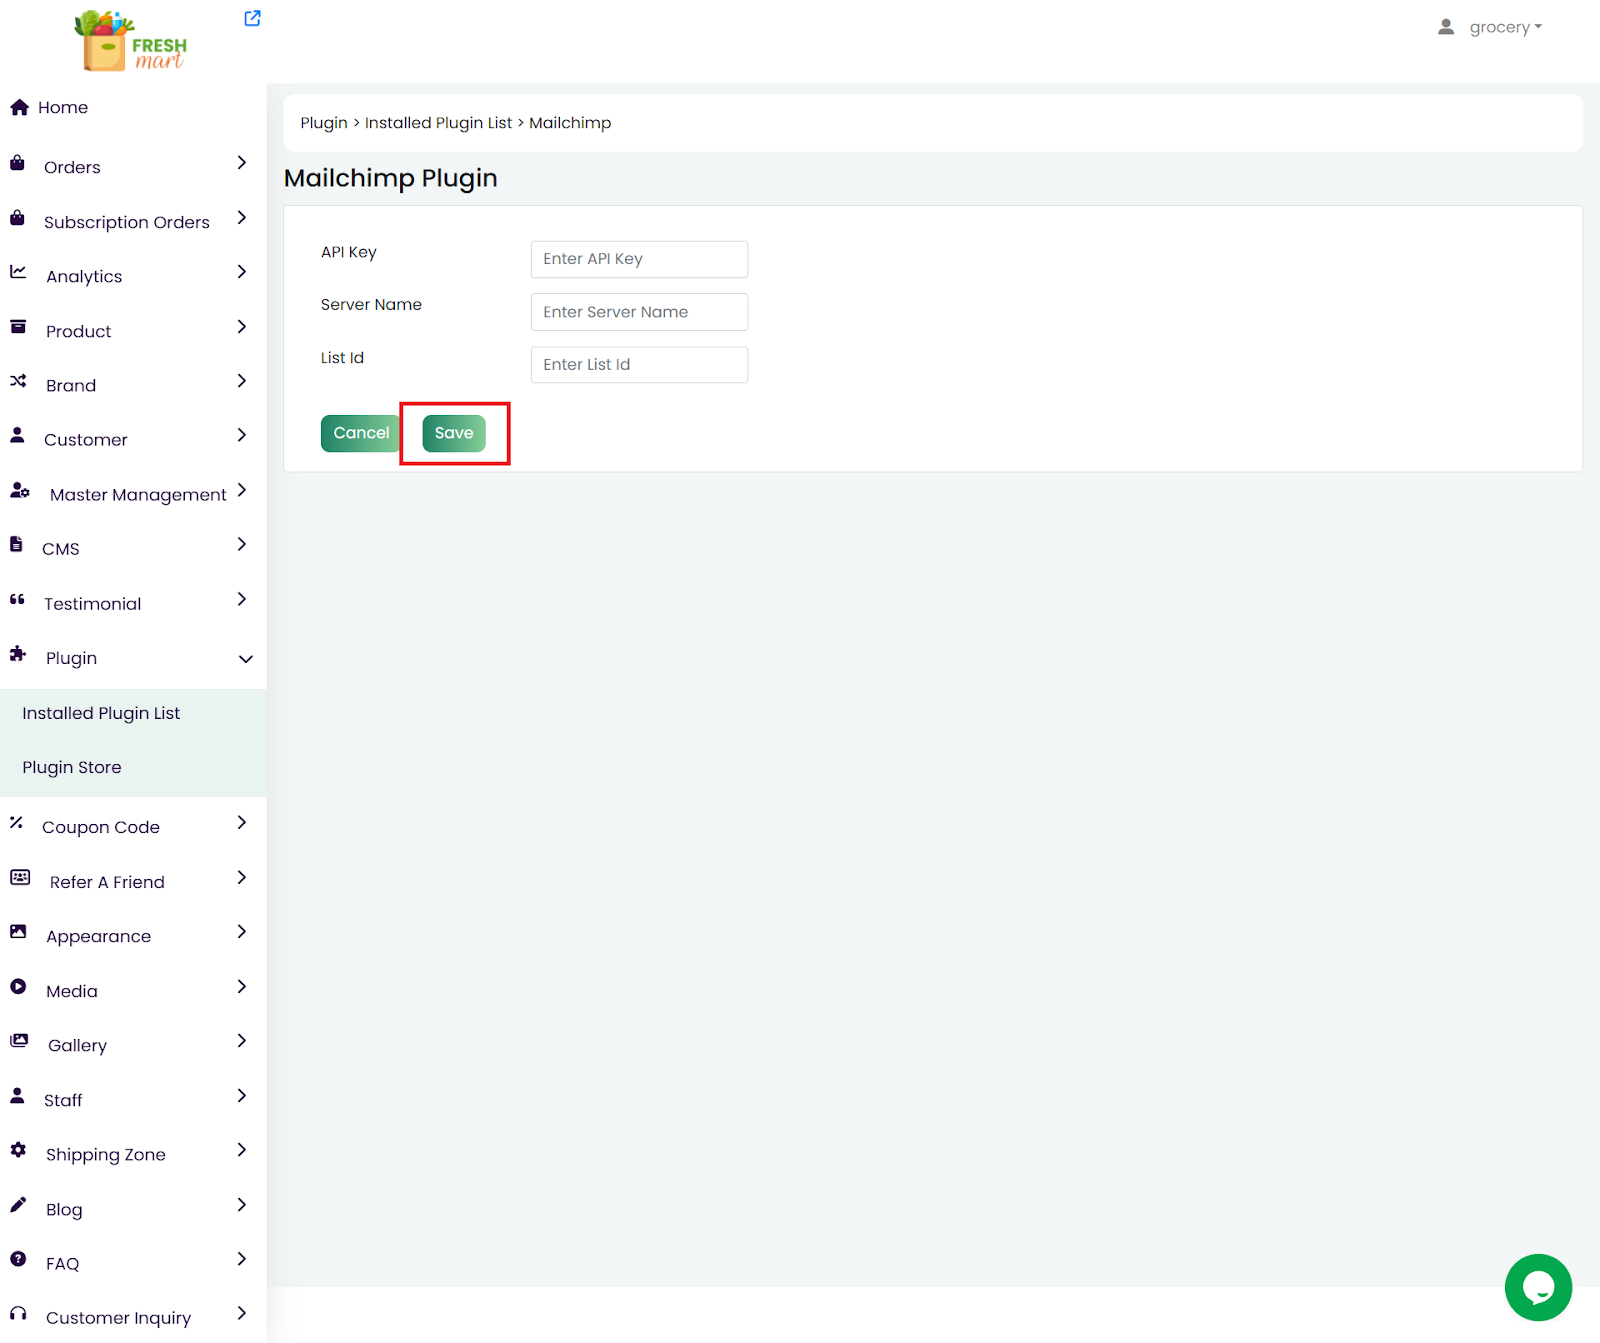Image resolution: width=1600 pixels, height=1343 pixels.
Task: Open Plugin Store submenu item
Action: coord(72,767)
